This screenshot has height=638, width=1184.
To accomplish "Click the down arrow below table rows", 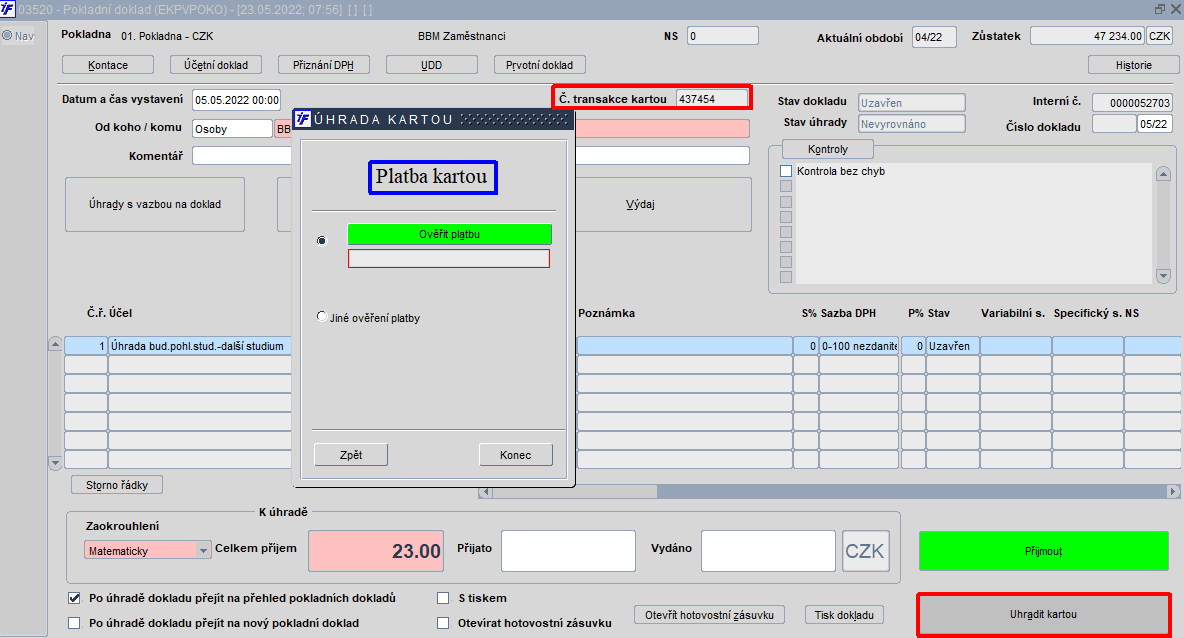I will (x=55, y=462).
